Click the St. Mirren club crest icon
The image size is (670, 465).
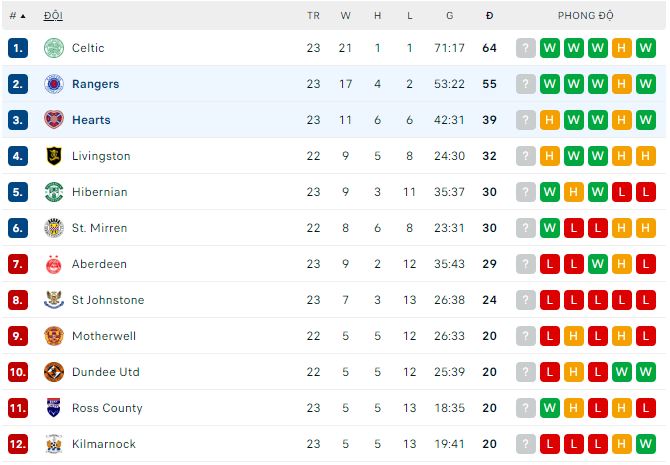click(54, 228)
